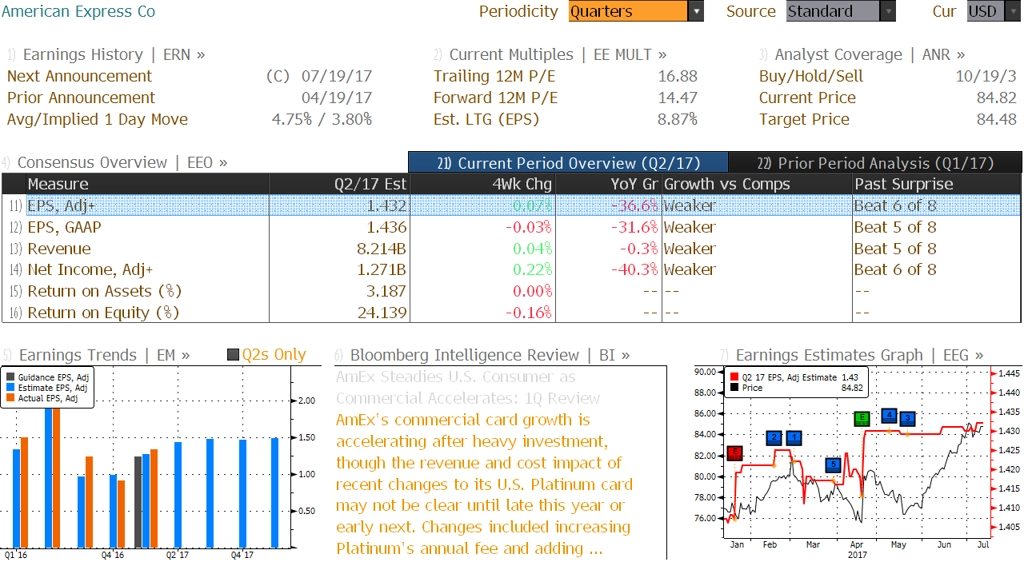The width and height of the screenshot is (1024, 562).
Task: Open the USD currency dropdown
Action: 1011,11
